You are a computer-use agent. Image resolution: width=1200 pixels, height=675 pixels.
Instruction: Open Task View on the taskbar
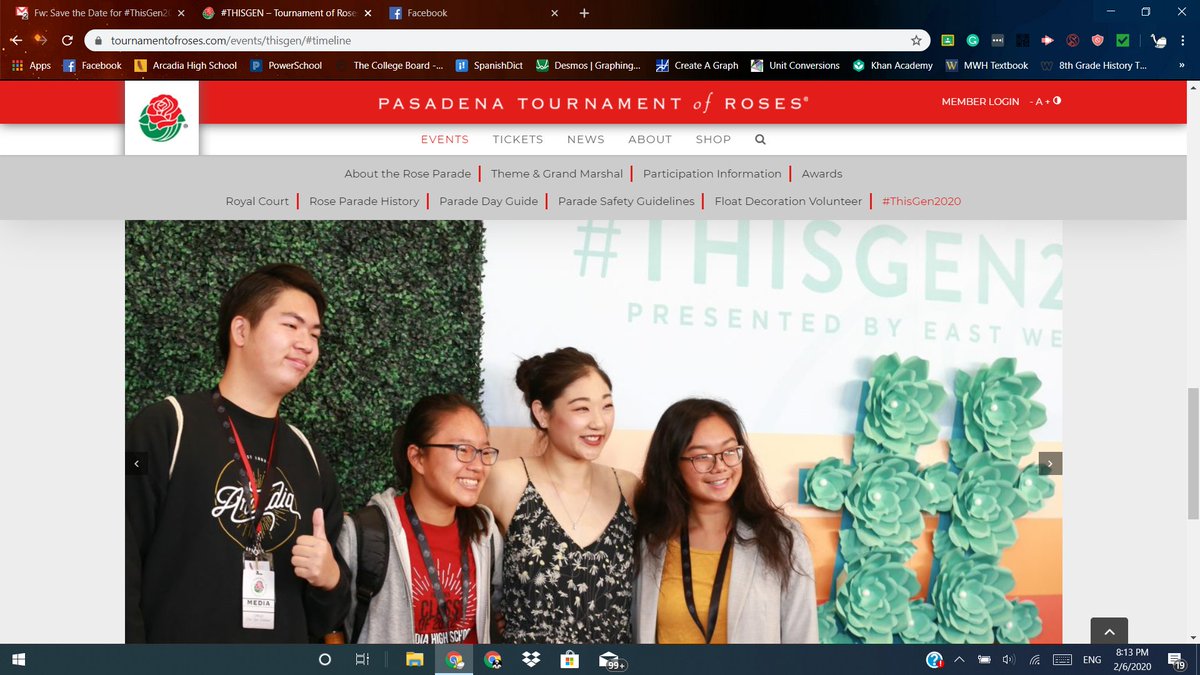362,660
